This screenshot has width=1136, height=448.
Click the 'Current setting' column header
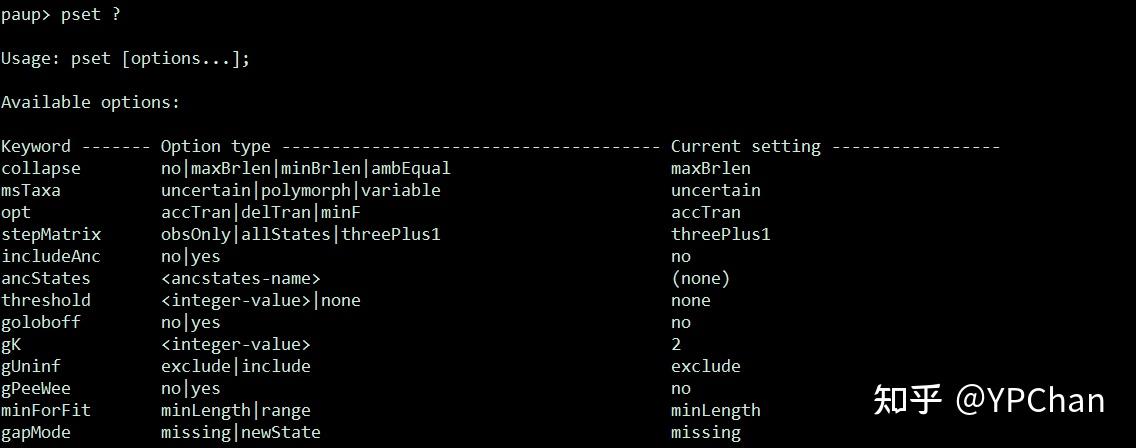(x=745, y=146)
